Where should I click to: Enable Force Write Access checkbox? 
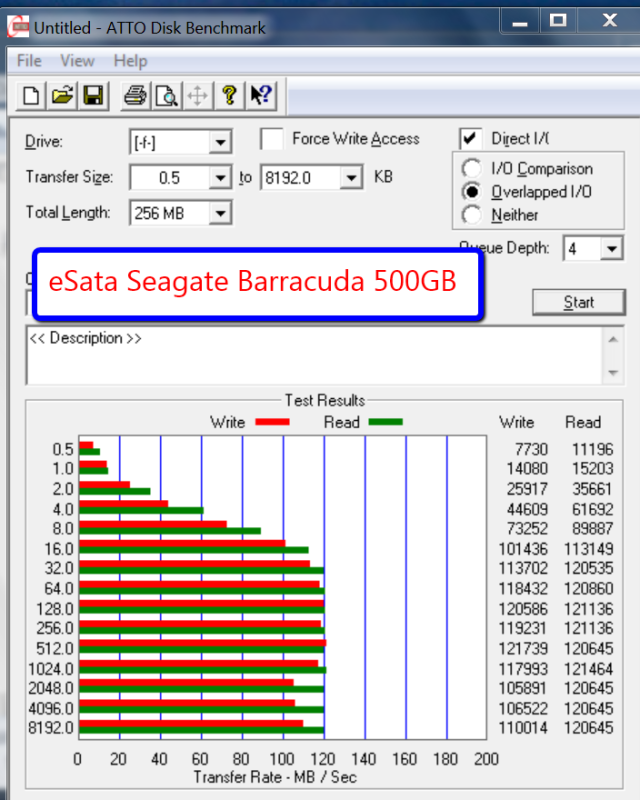pos(272,139)
